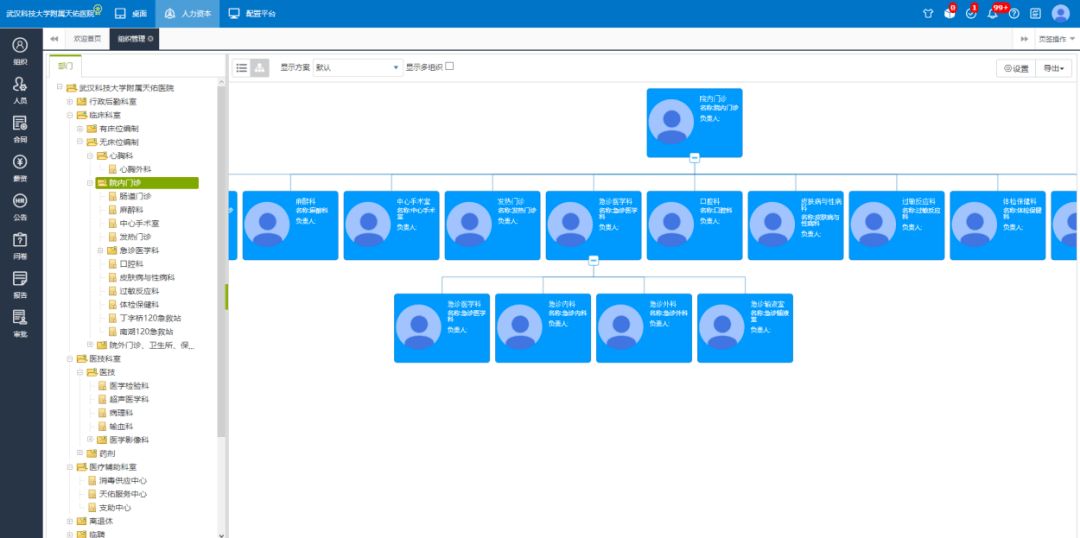
Task: Open the 显示方案 dropdown showing 默认
Action: (x=357, y=68)
